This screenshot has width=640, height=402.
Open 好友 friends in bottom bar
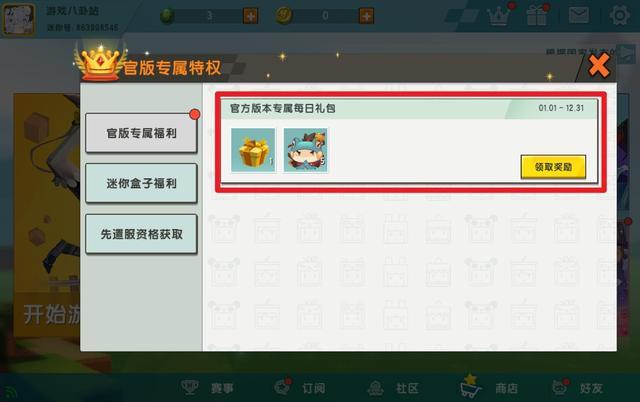577,387
